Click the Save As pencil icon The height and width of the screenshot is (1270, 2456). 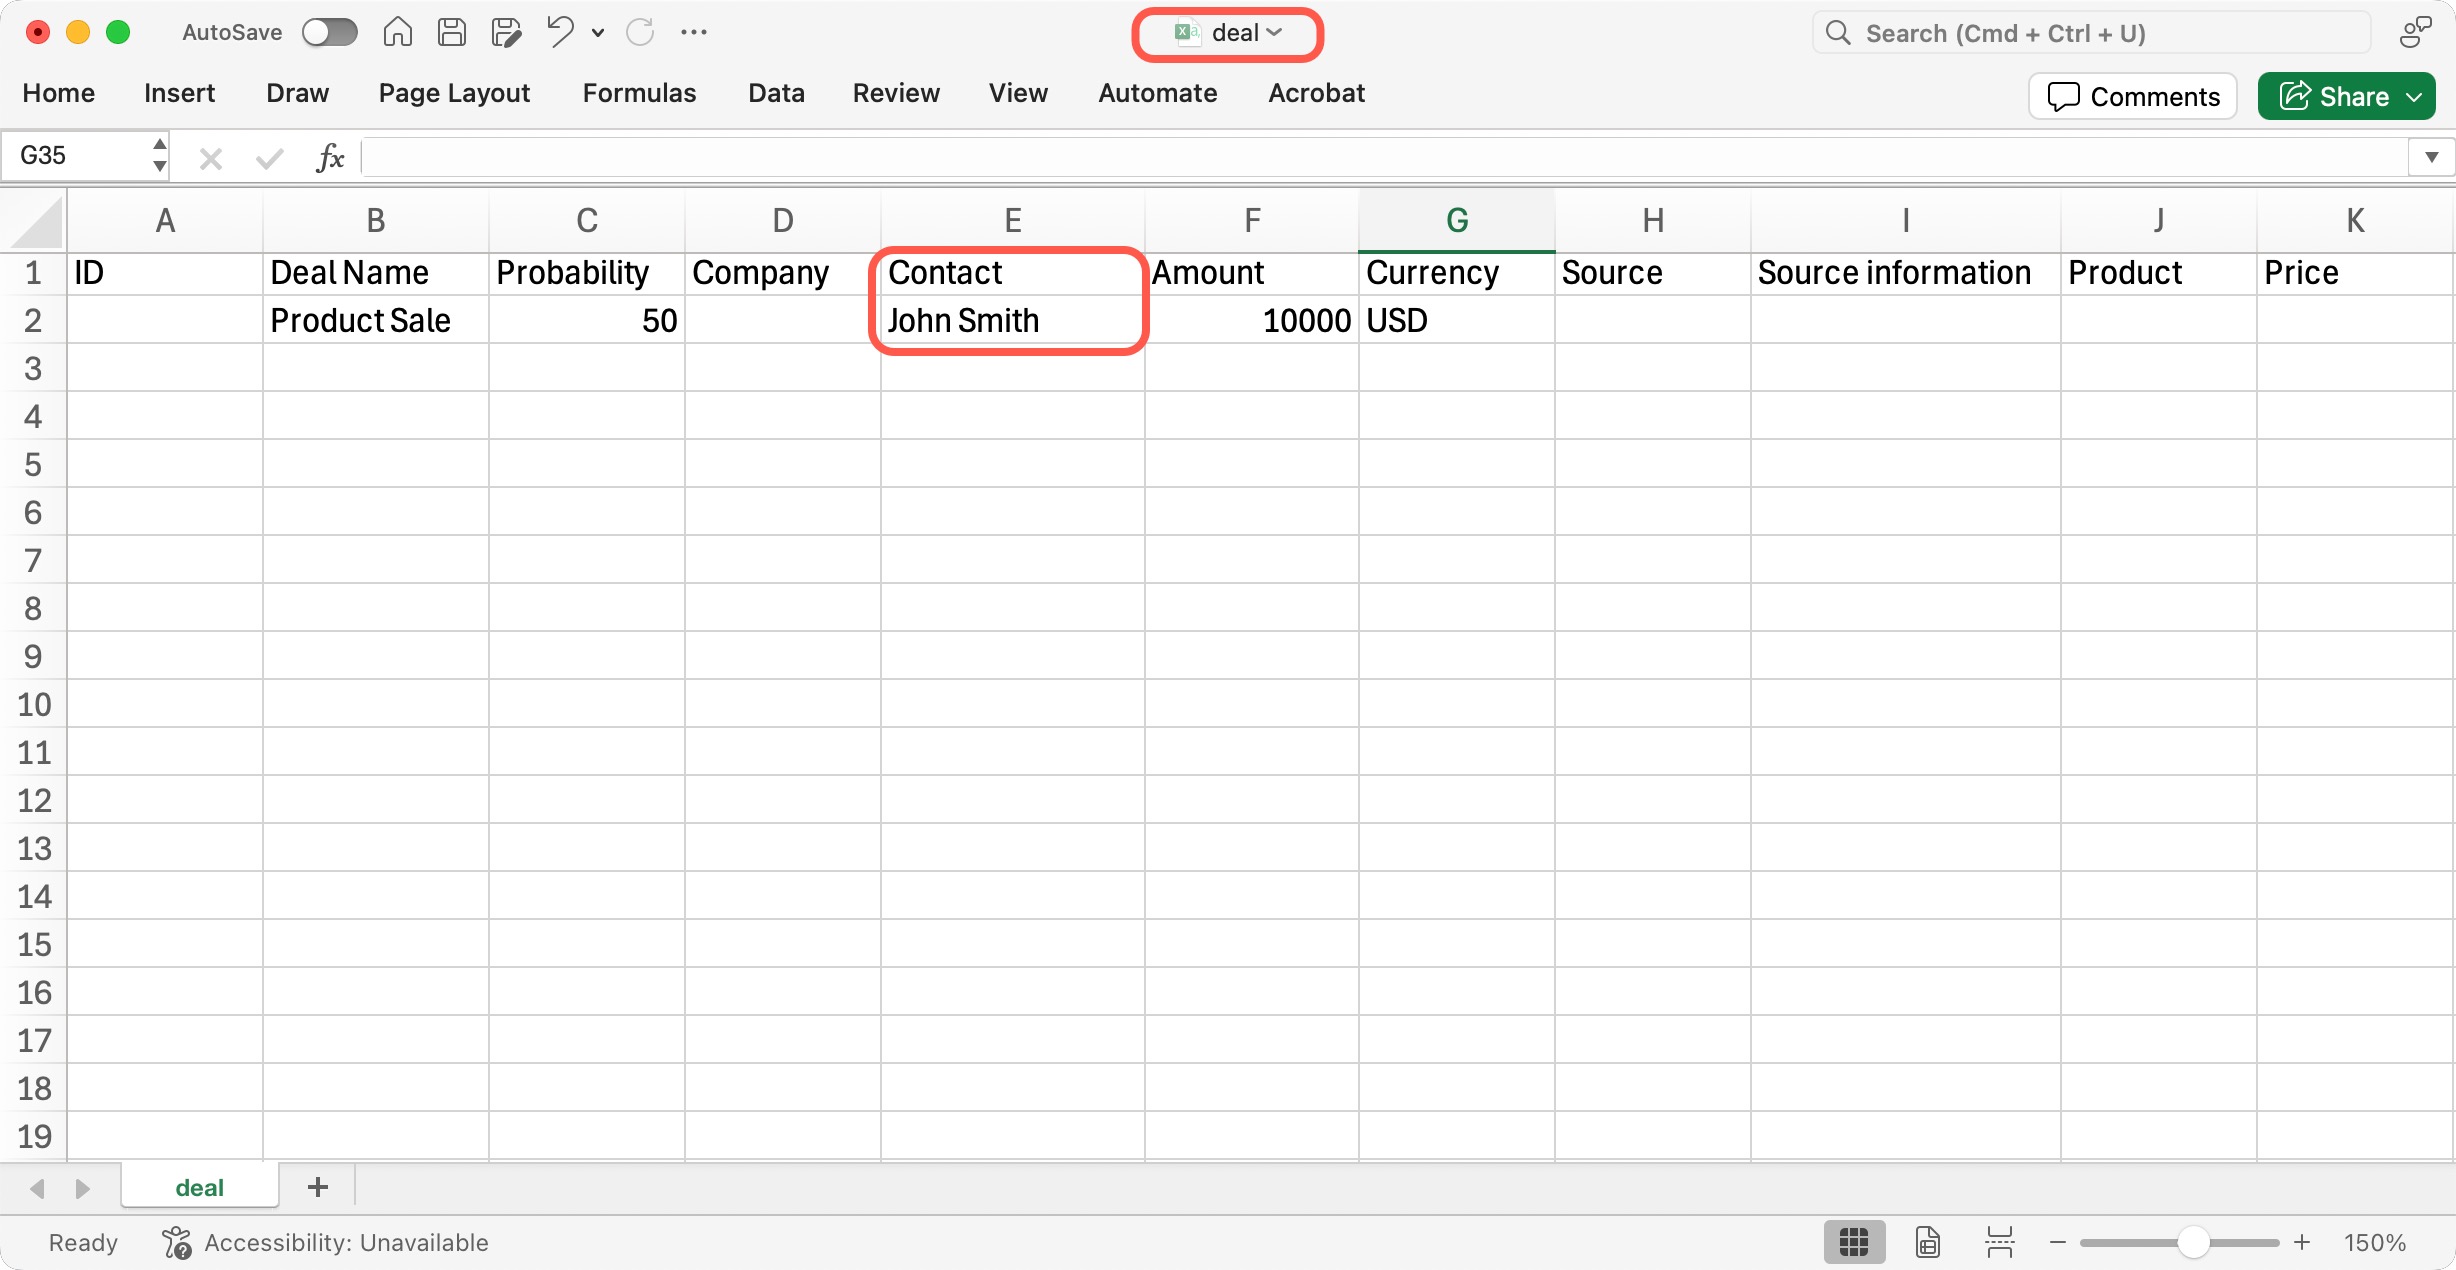506,33
